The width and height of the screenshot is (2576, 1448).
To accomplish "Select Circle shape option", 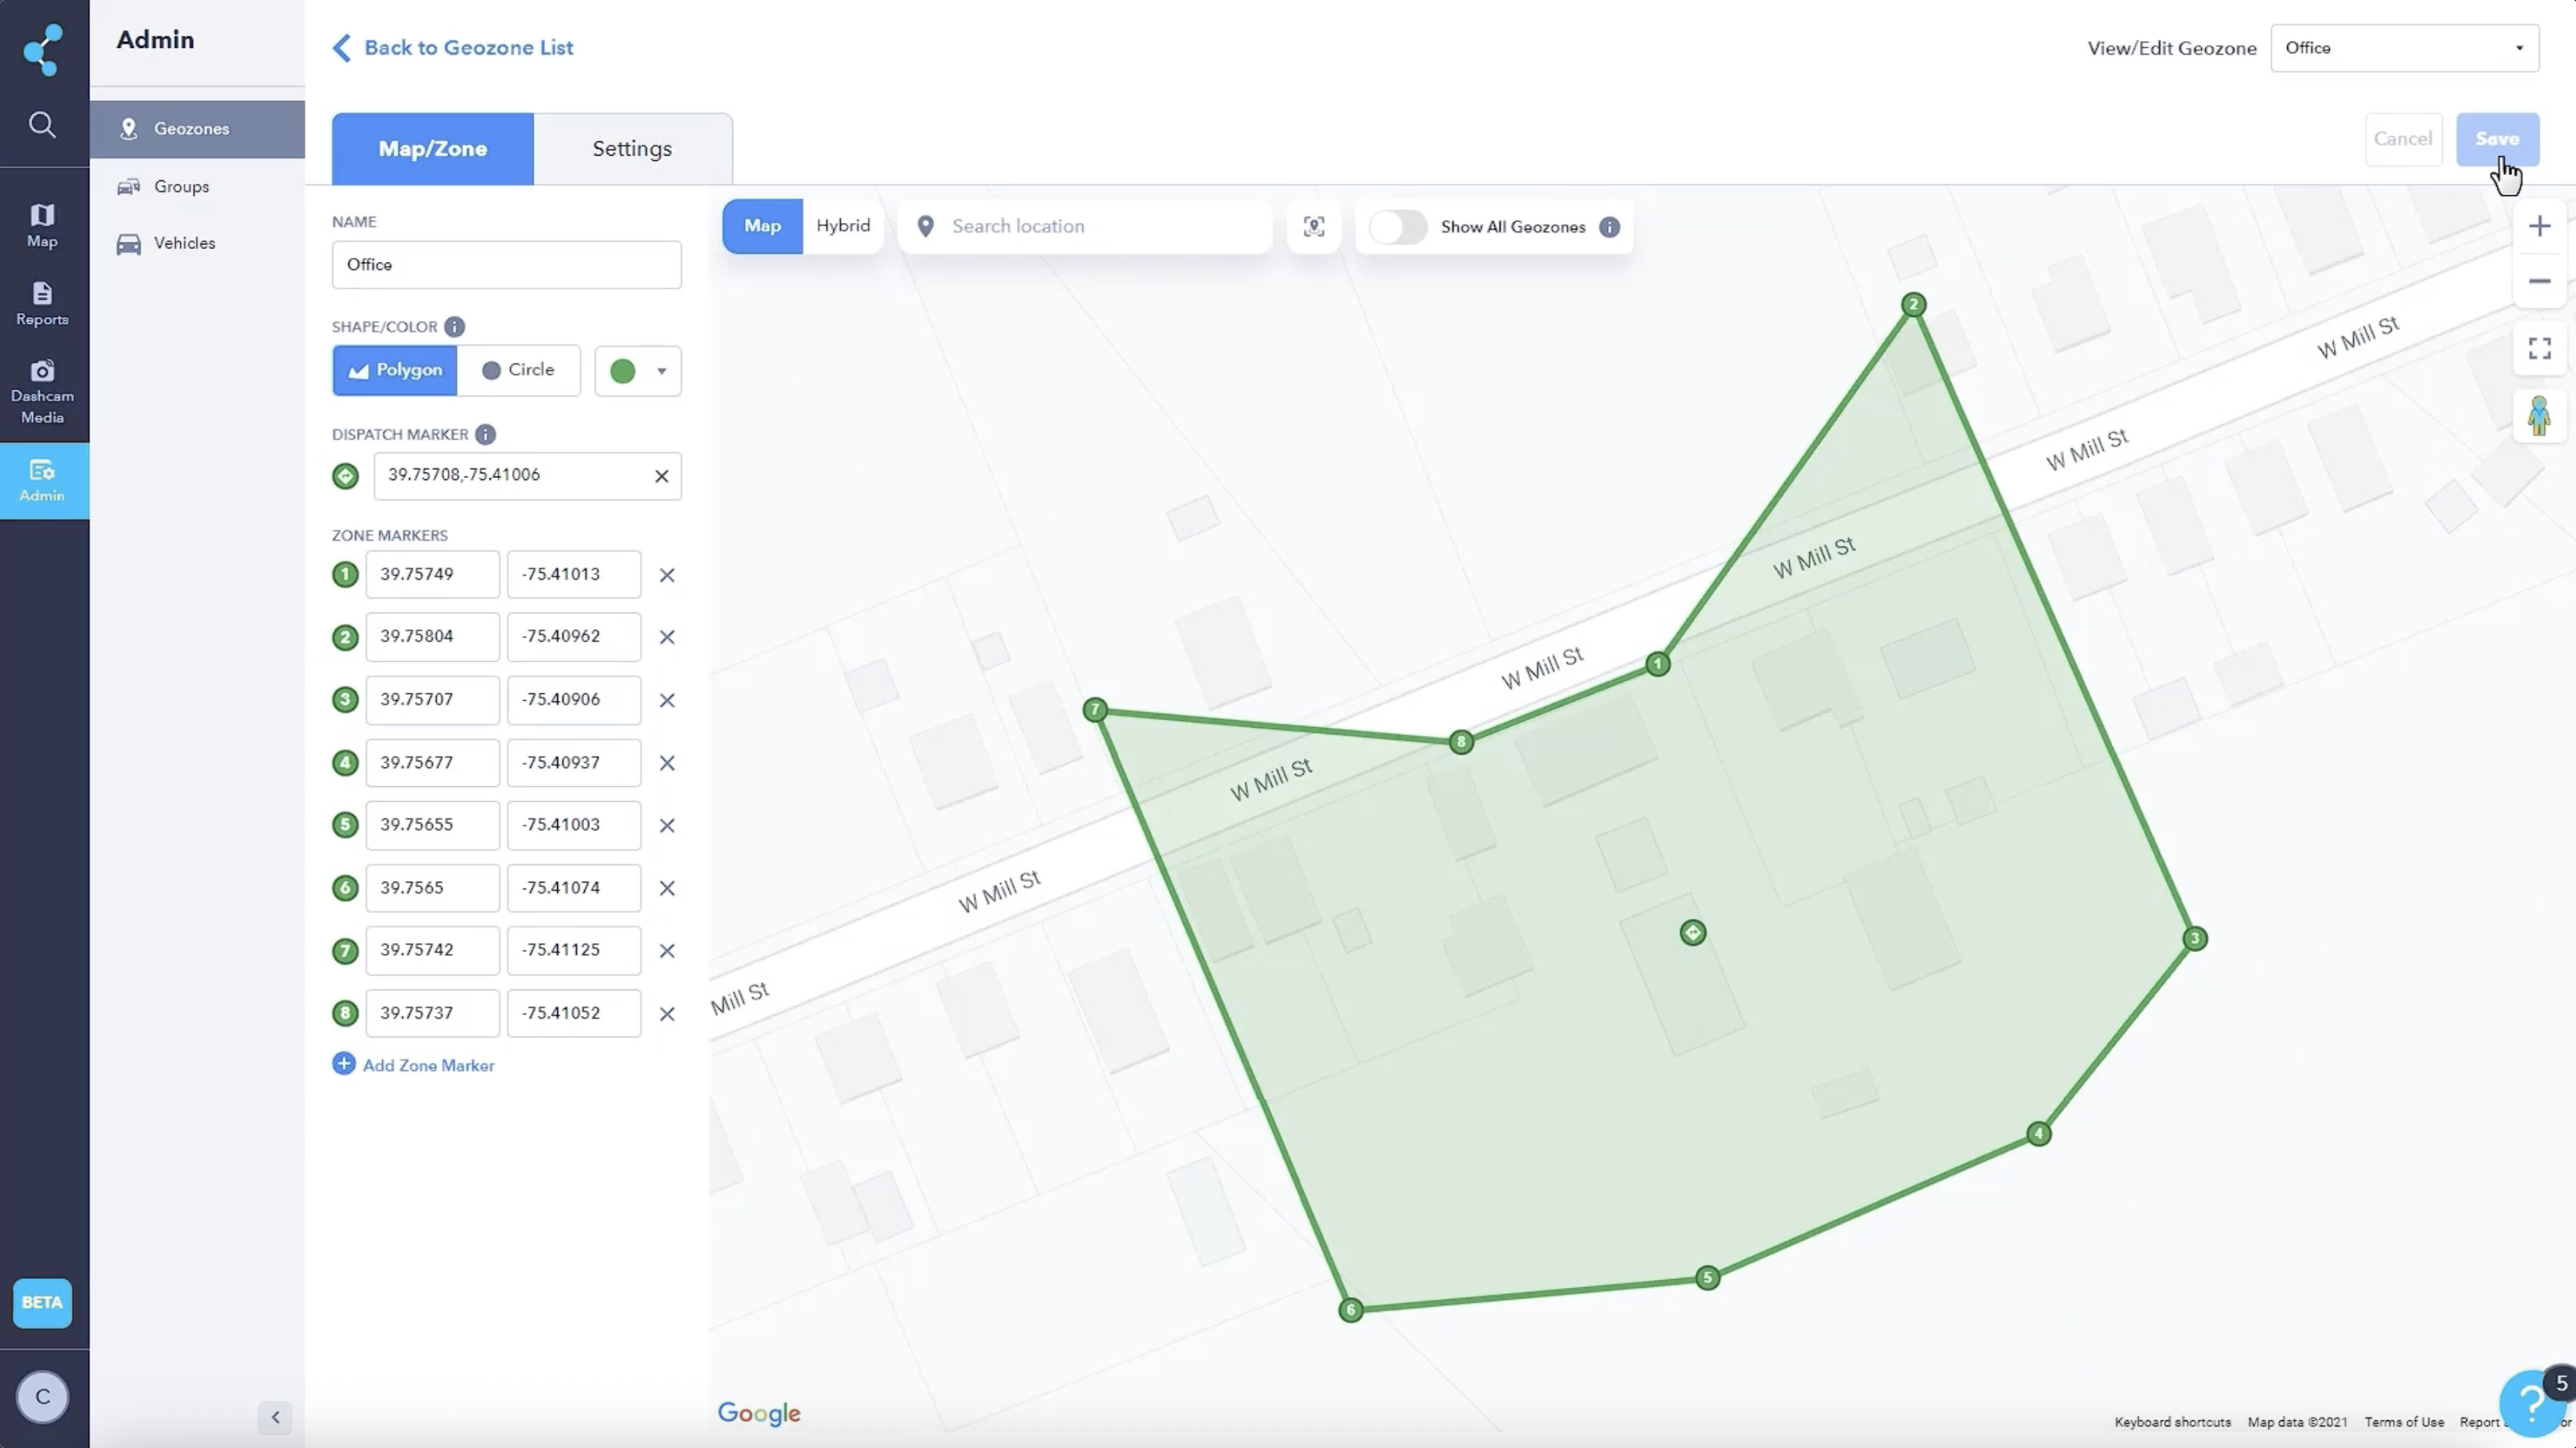I will [x=518, y=370].
